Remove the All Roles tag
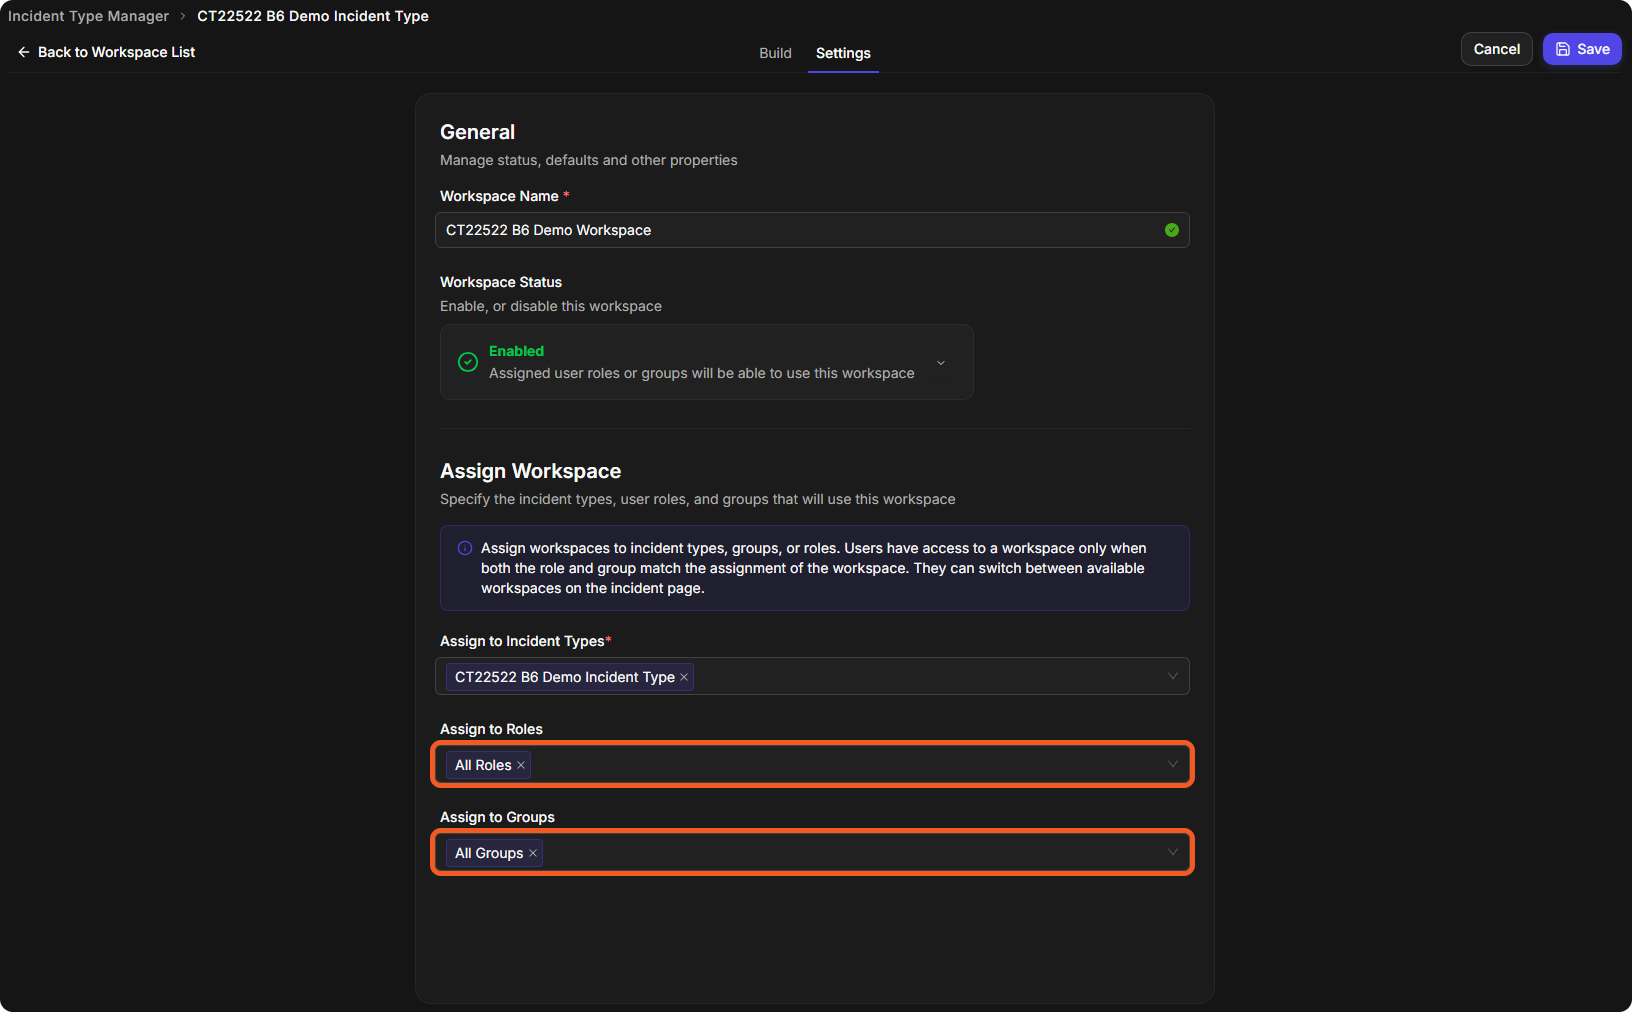The image size is (1632, 1012). point(521,765)
